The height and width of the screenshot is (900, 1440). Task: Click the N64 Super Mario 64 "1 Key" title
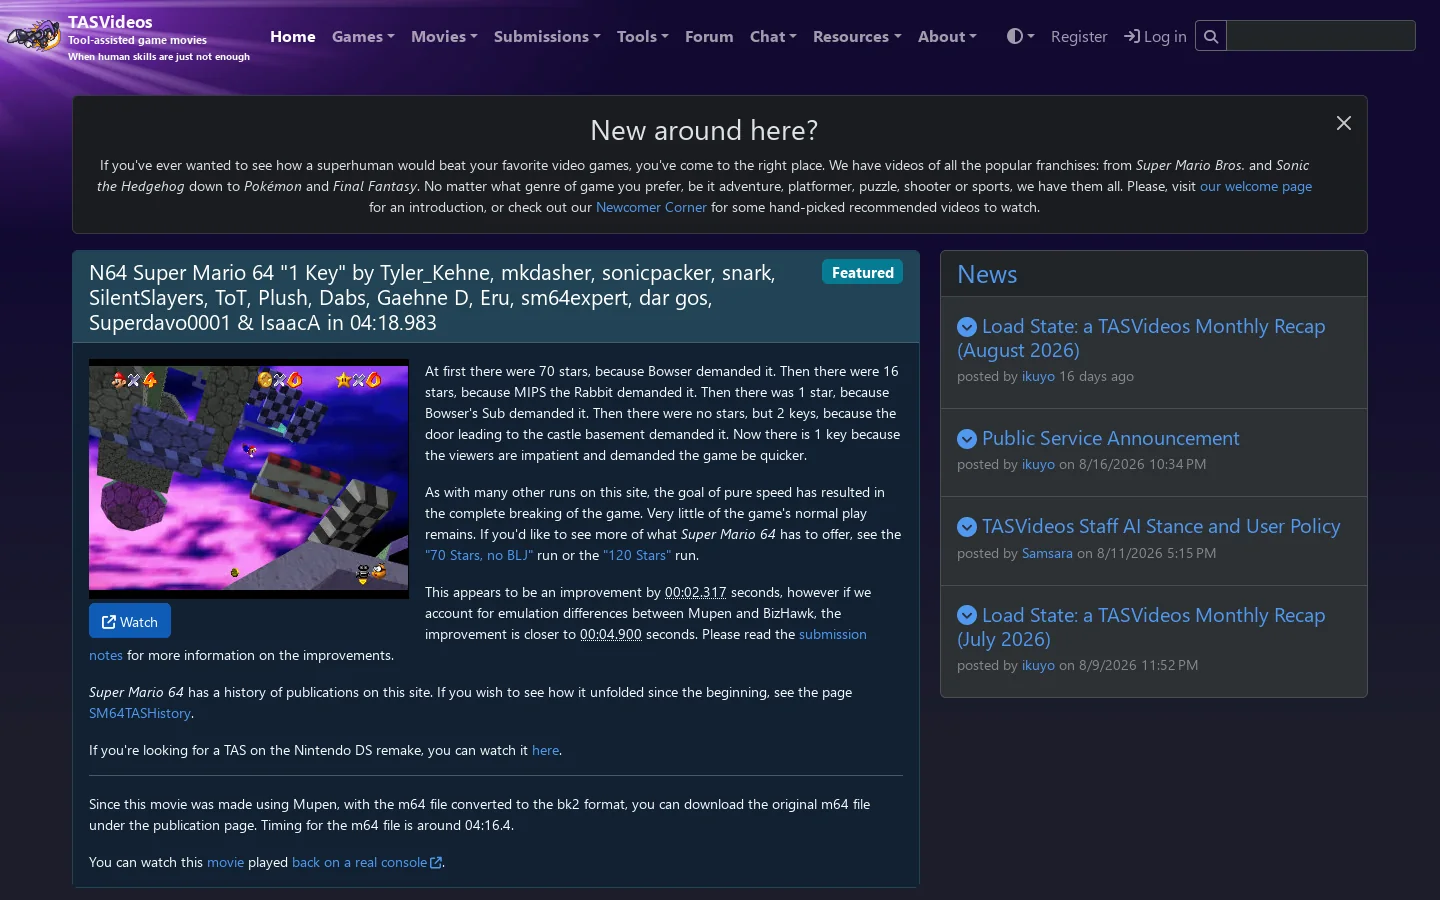click(x=432, y=298)
